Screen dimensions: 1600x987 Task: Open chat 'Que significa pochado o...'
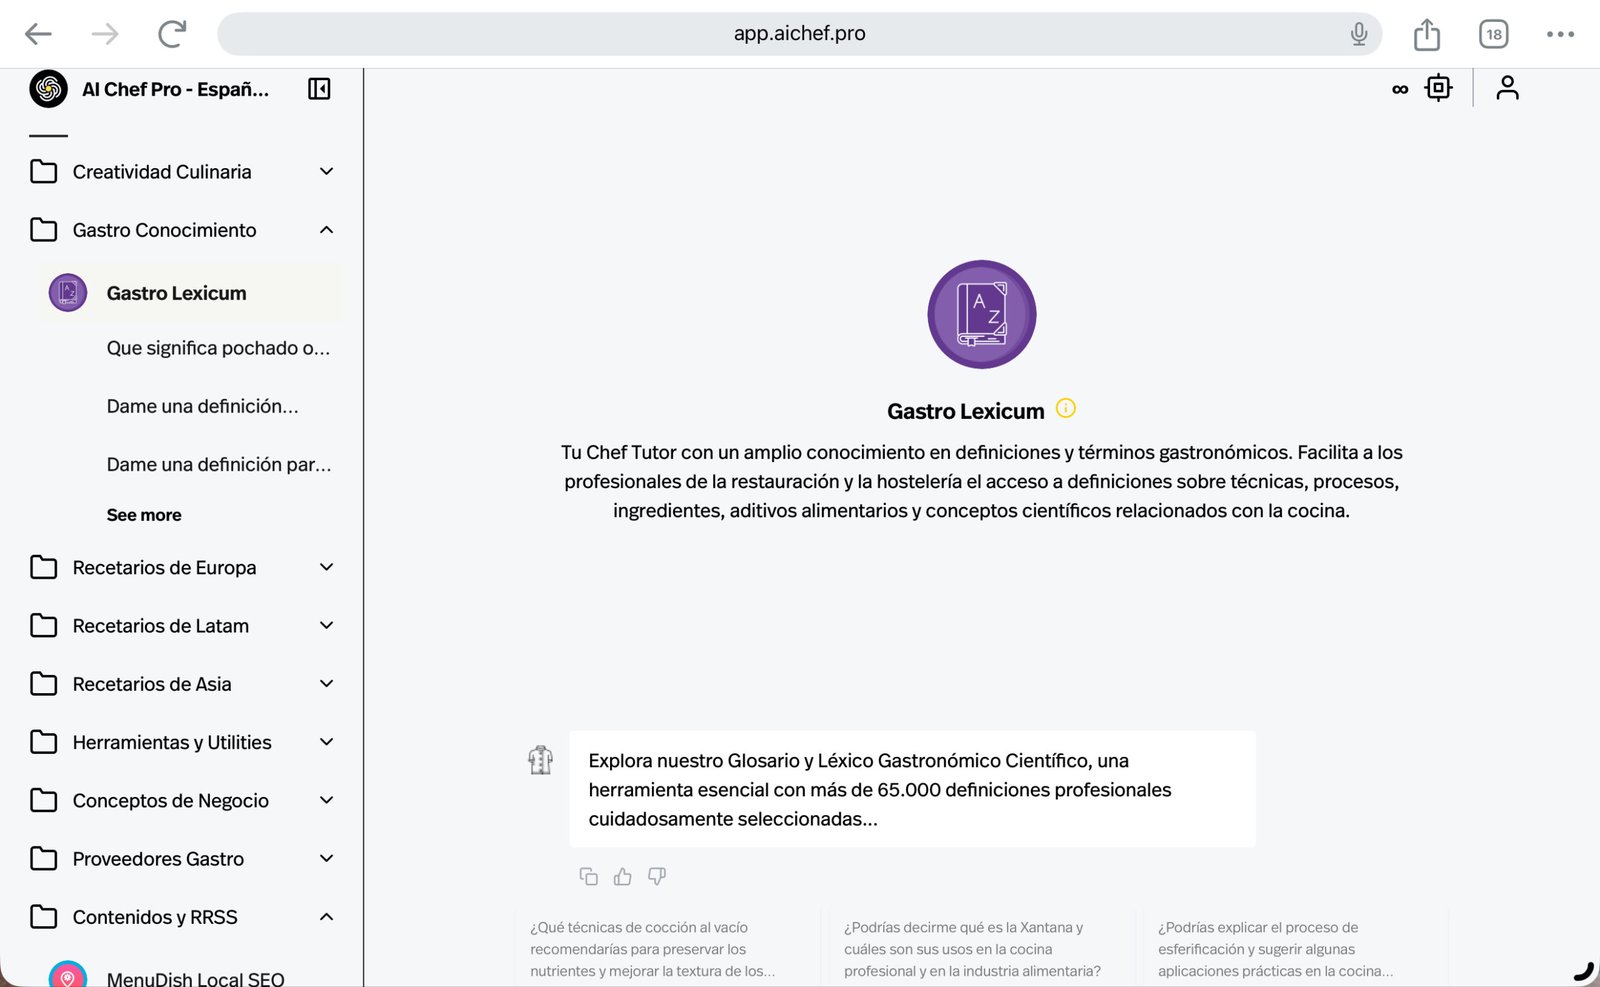click(x=218, y=348)
